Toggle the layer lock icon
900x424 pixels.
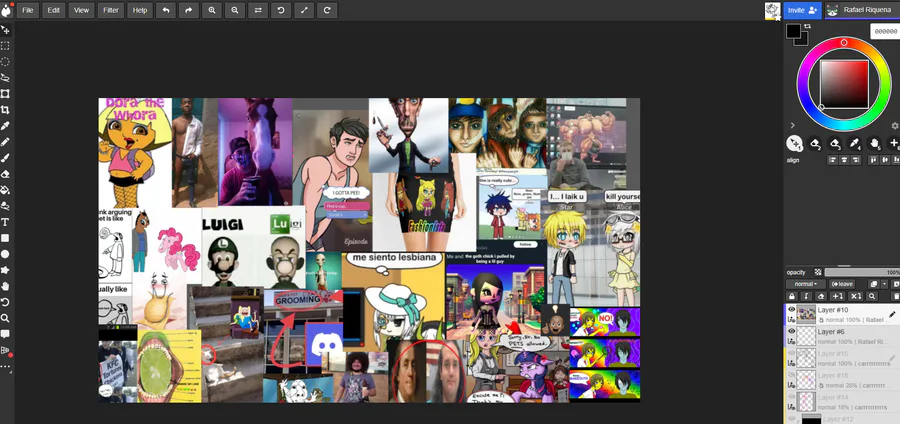tap(792, 296)
